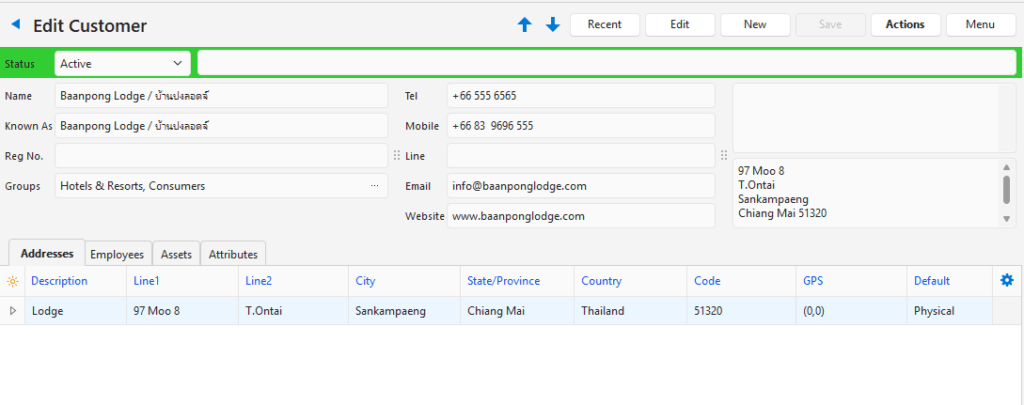Select the Attributes tab

(233, 255)
